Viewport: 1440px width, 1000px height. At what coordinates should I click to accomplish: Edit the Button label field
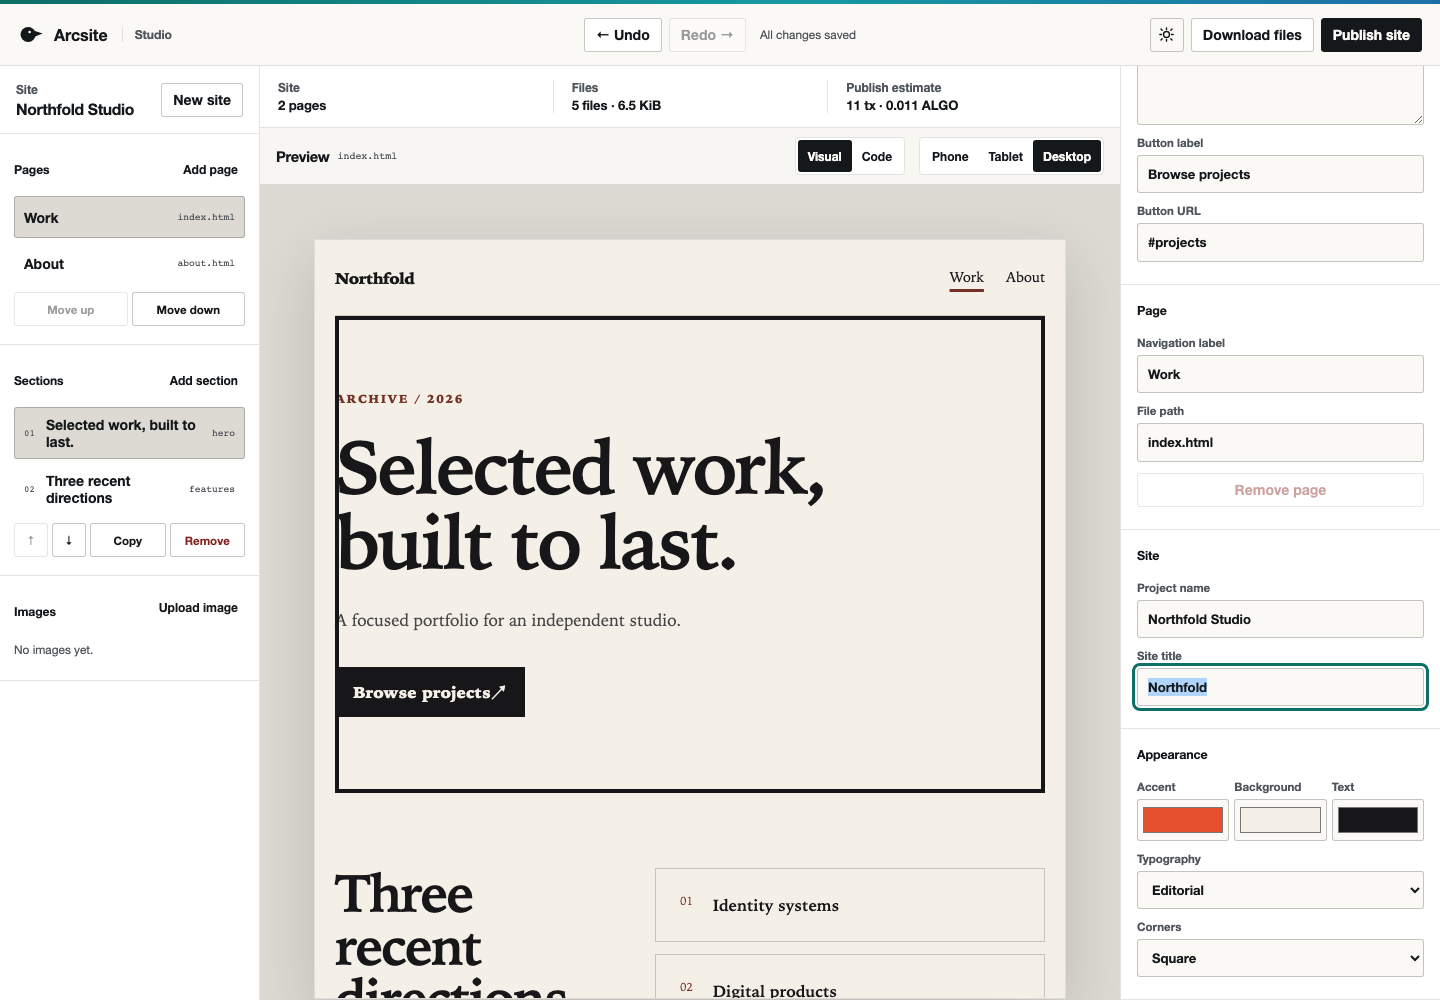(x=1280, y=174)
